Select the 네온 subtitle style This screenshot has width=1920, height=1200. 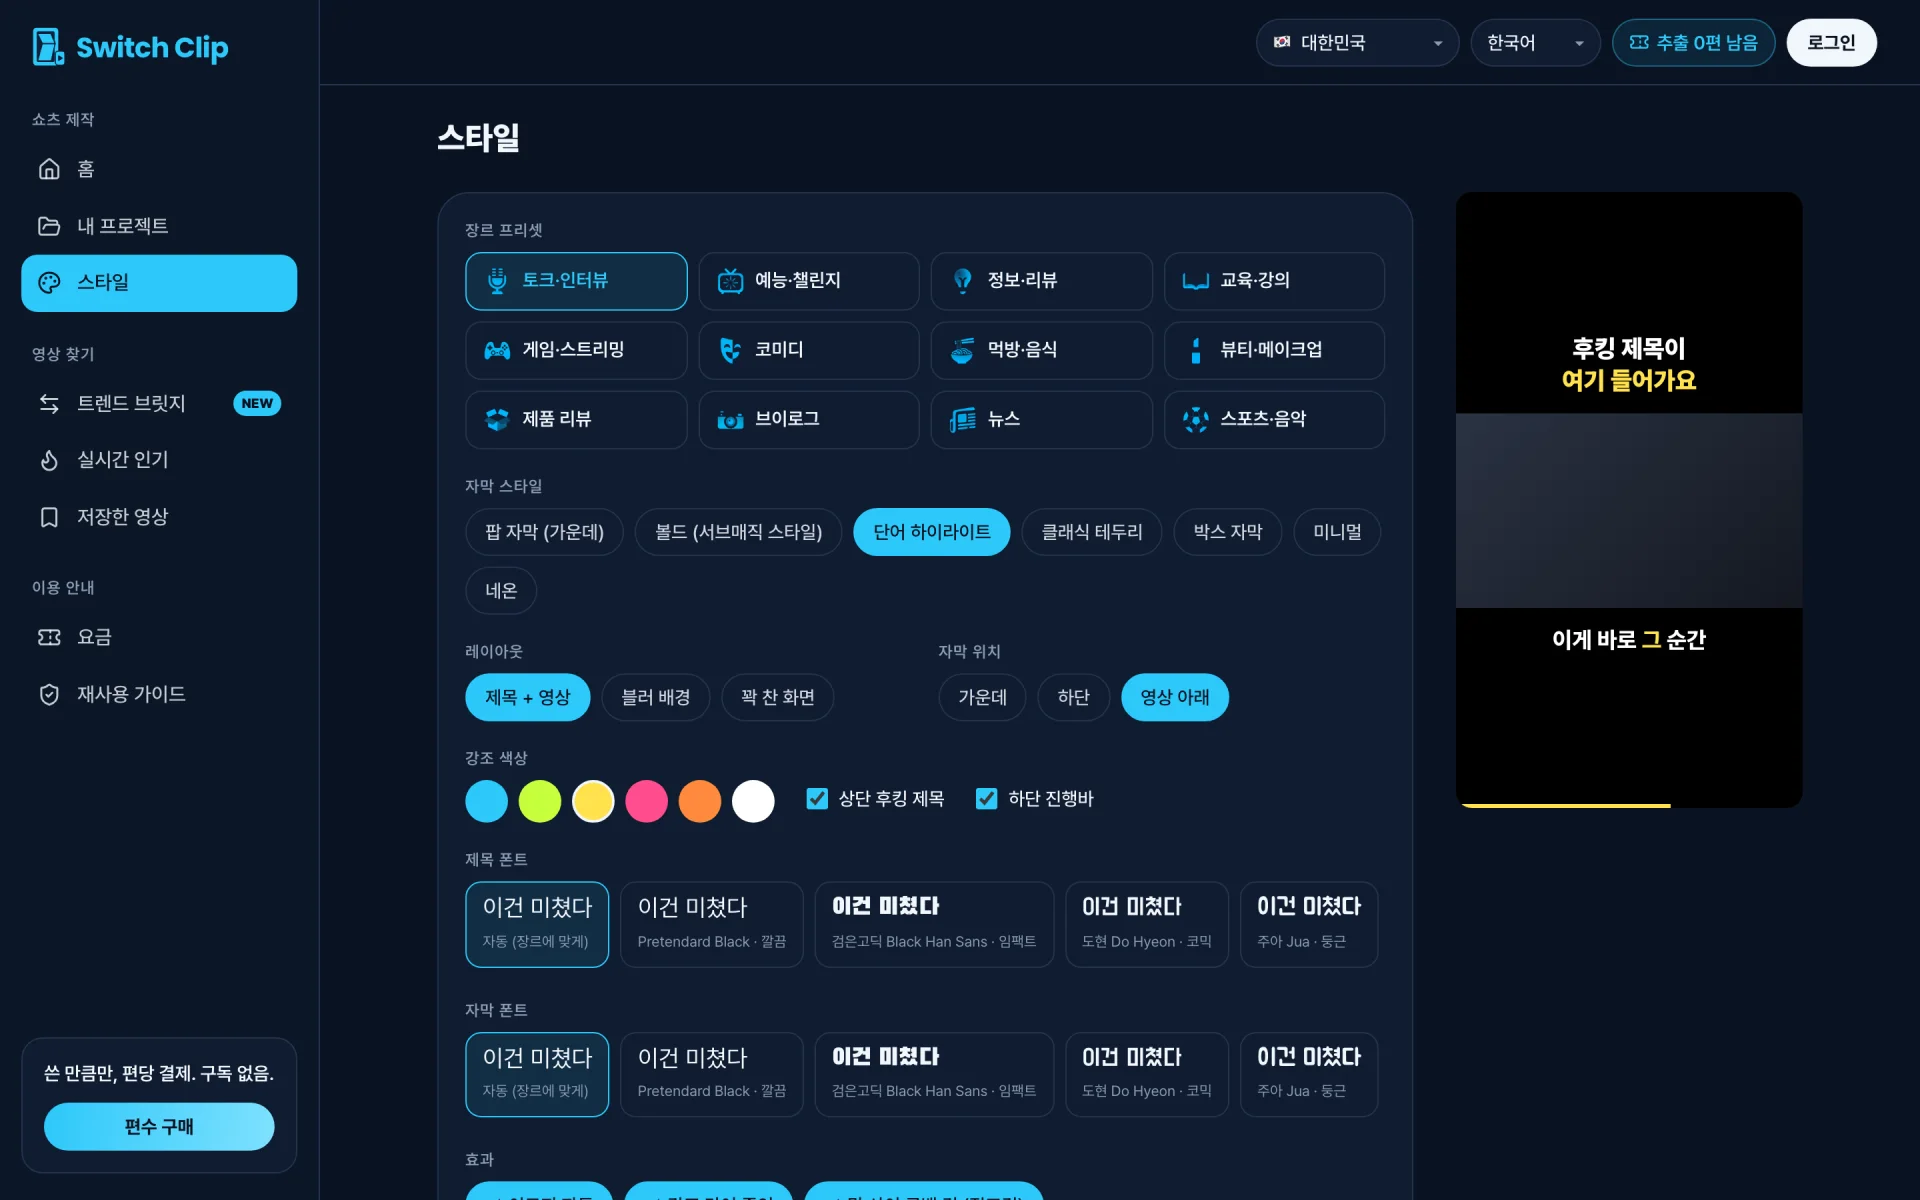[501, 591]
